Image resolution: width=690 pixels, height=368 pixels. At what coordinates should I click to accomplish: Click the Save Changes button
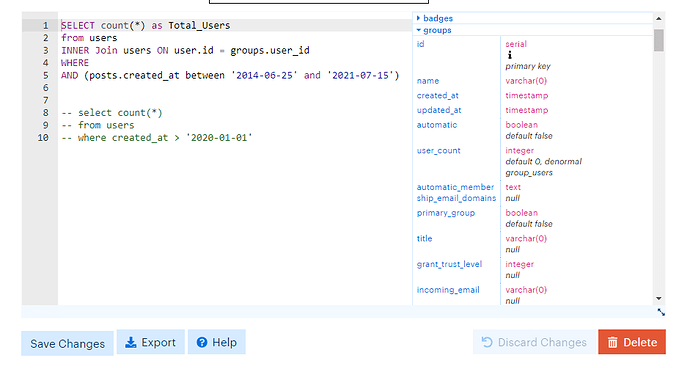click(x=67, y=343)
